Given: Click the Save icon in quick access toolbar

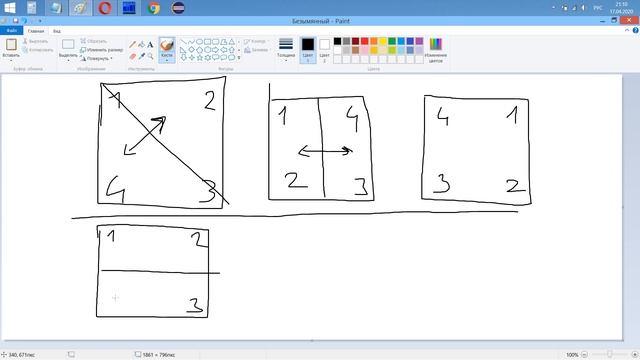Looking at the screenshot, I should 16,20.
